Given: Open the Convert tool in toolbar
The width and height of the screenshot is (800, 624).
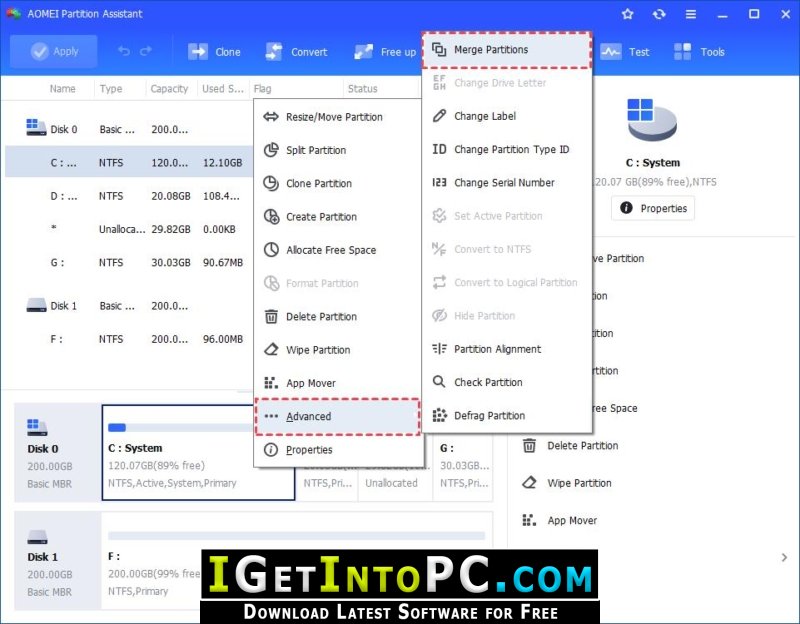Looking at the screenshot, I should point(274,52).
